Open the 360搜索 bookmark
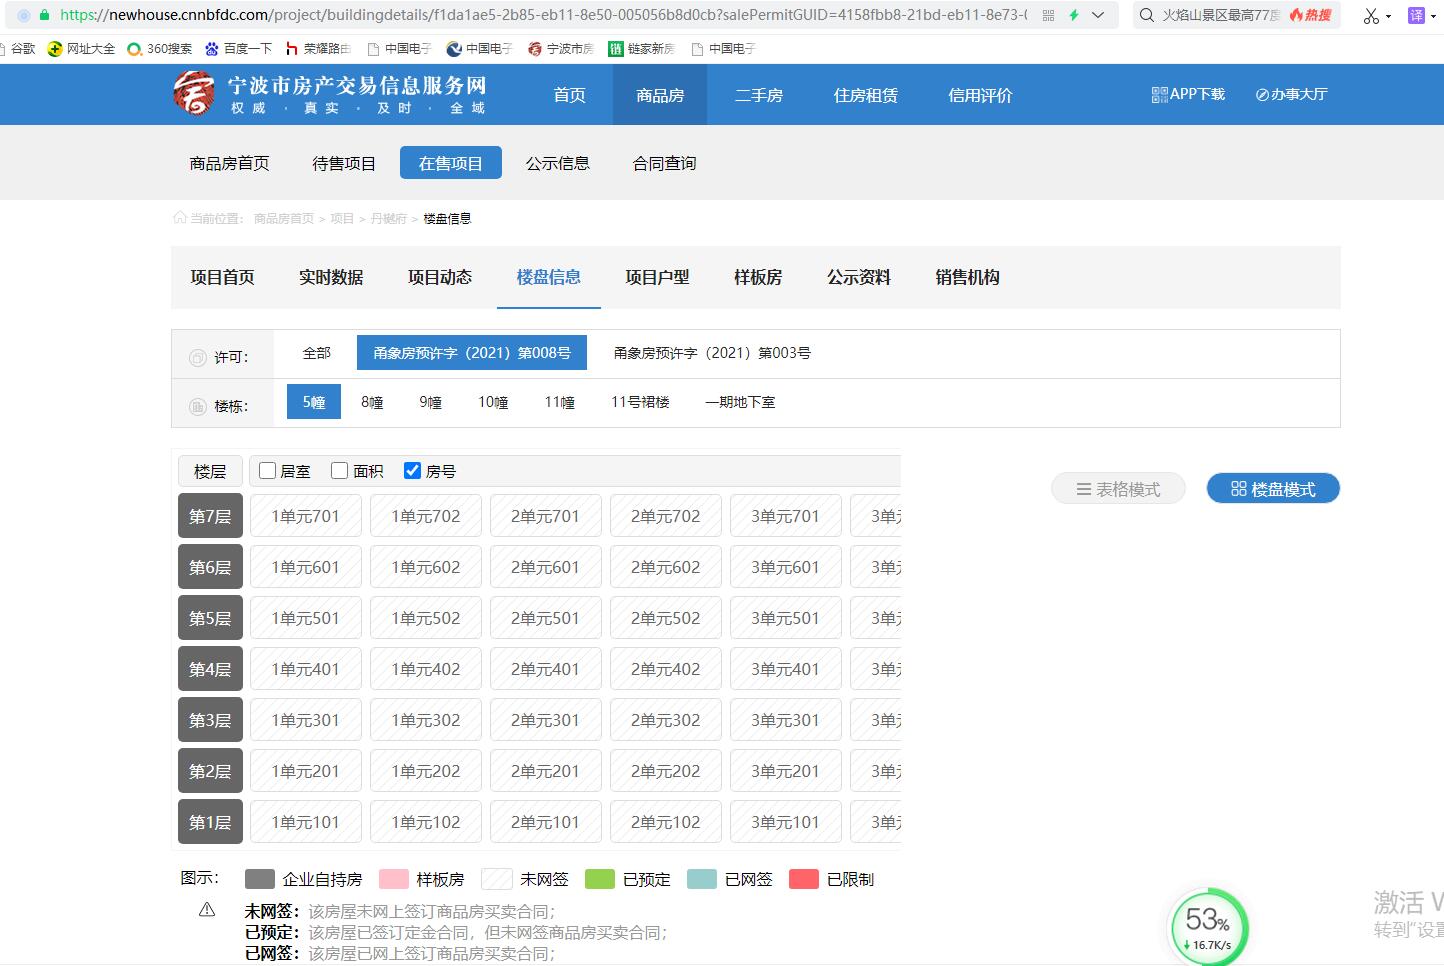The height and width of the screenshot is (966, 1444). click(x=160, y=48)
